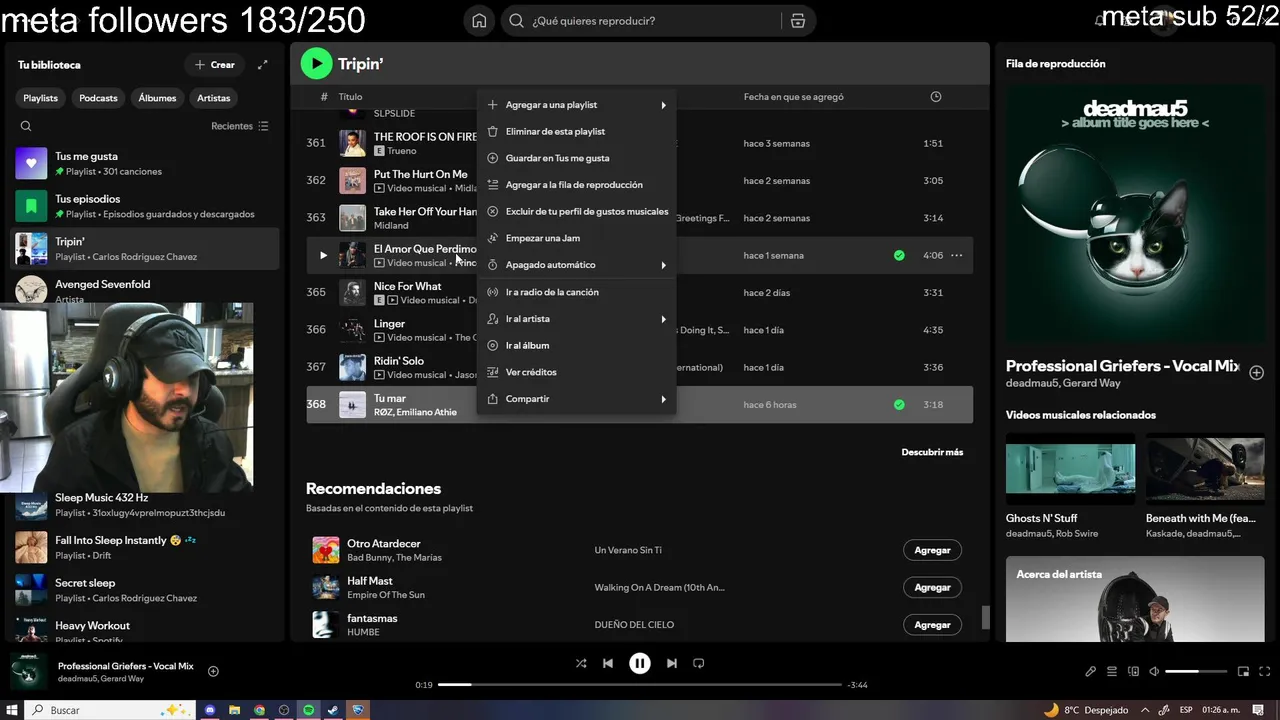Viewport: 1280px width, 720px height.
Task: Choose 'Agregar a la fila de reproducción'
Action: click(x=576, y=185)
